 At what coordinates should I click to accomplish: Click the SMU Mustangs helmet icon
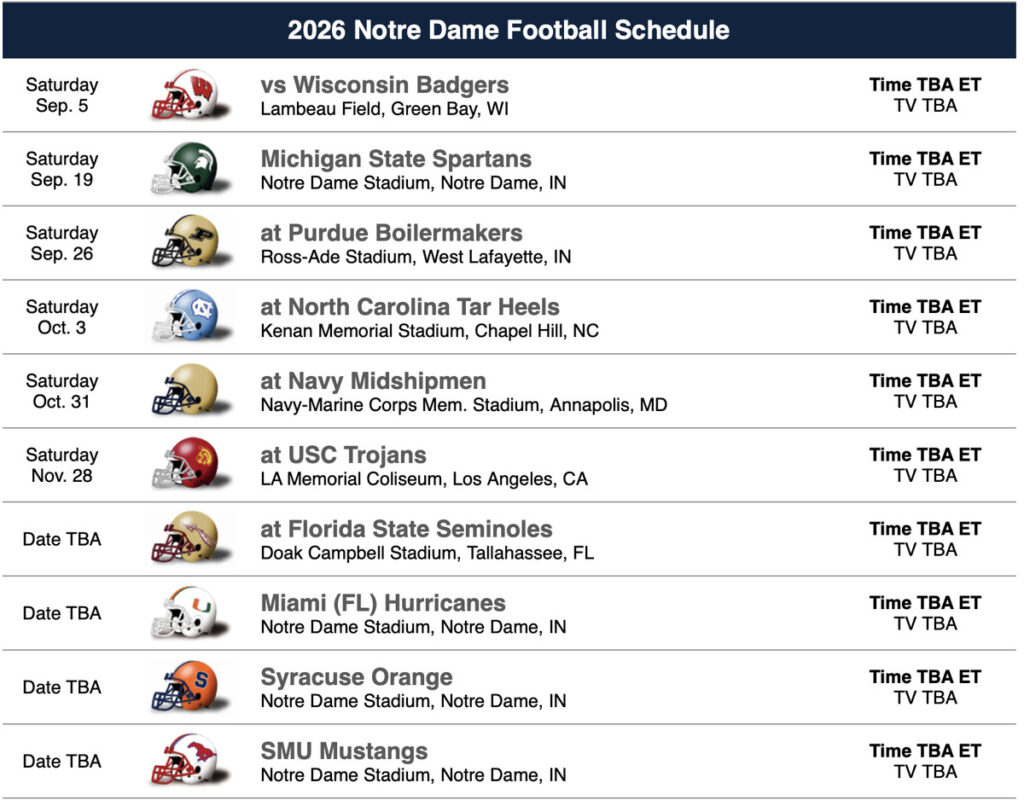coord(185,761)
